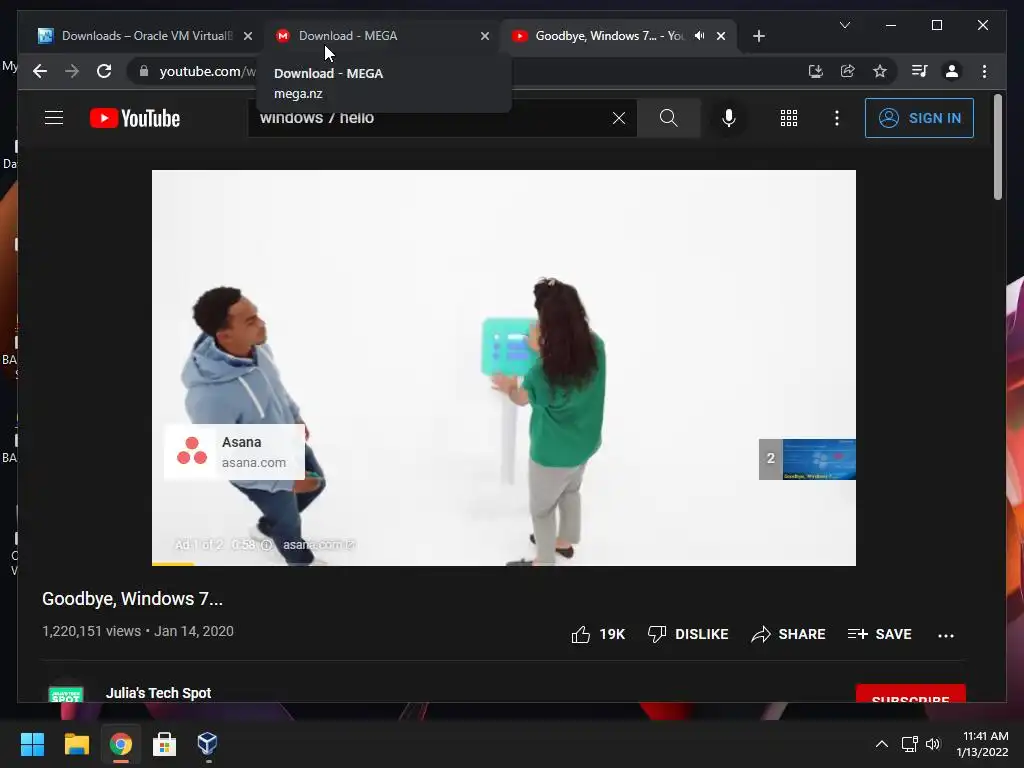This screenshot has width=1024, height=768.
Task: Share this page from the address bar
Action: [848, 71]
